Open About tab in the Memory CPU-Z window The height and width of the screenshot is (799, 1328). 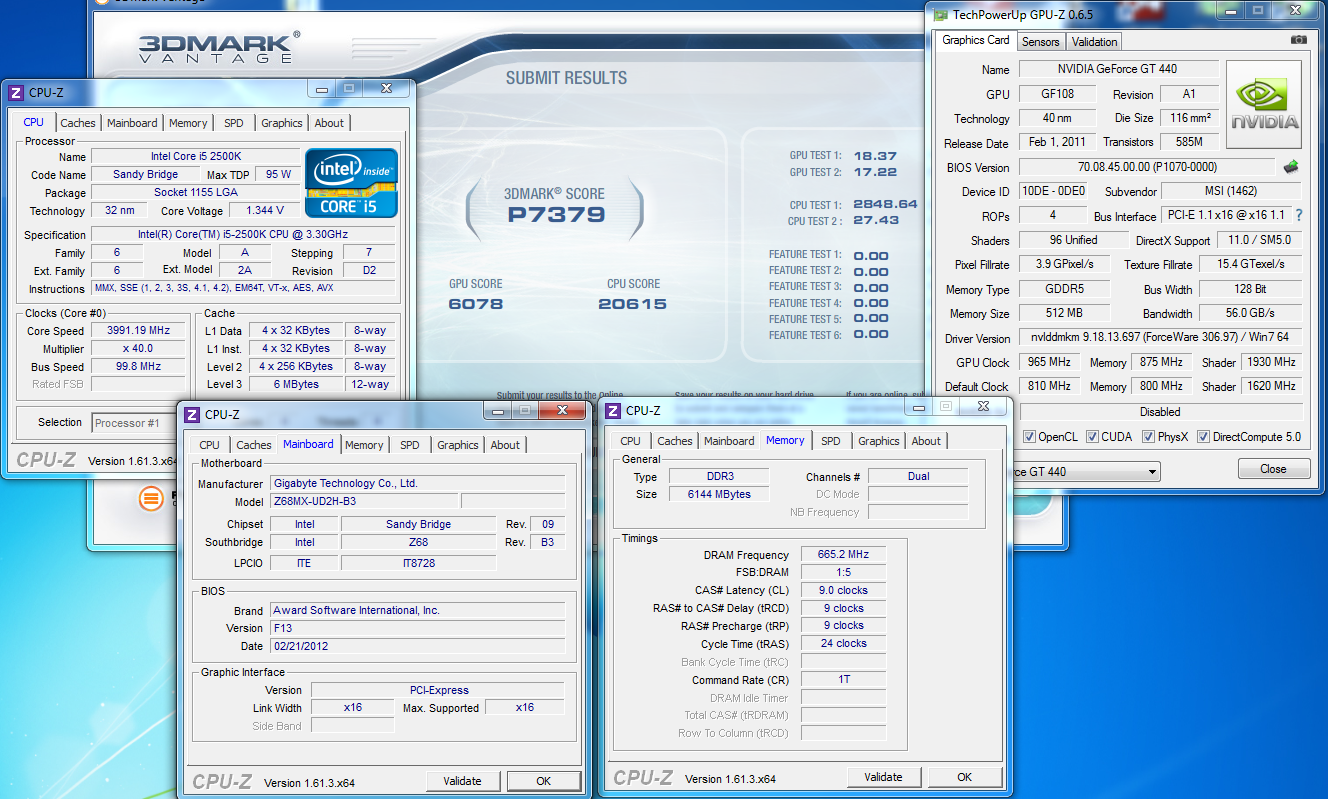coord(926,441)
